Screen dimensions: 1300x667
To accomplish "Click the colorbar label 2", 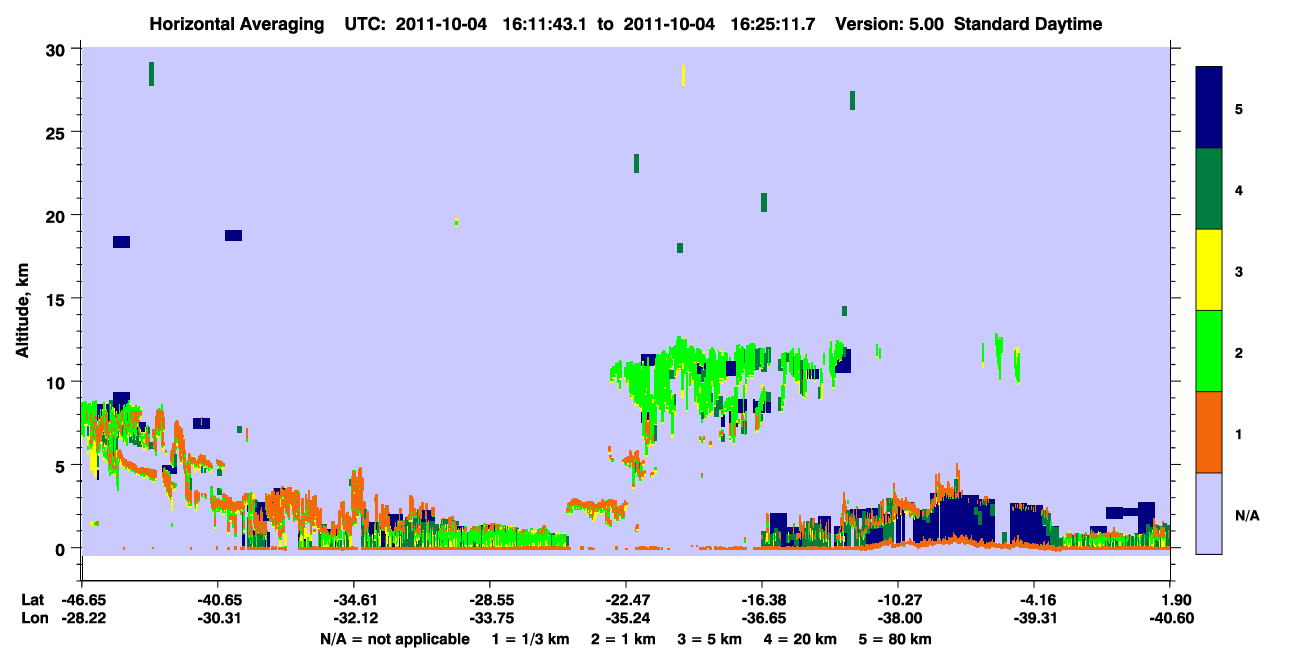I will 1239,351.
